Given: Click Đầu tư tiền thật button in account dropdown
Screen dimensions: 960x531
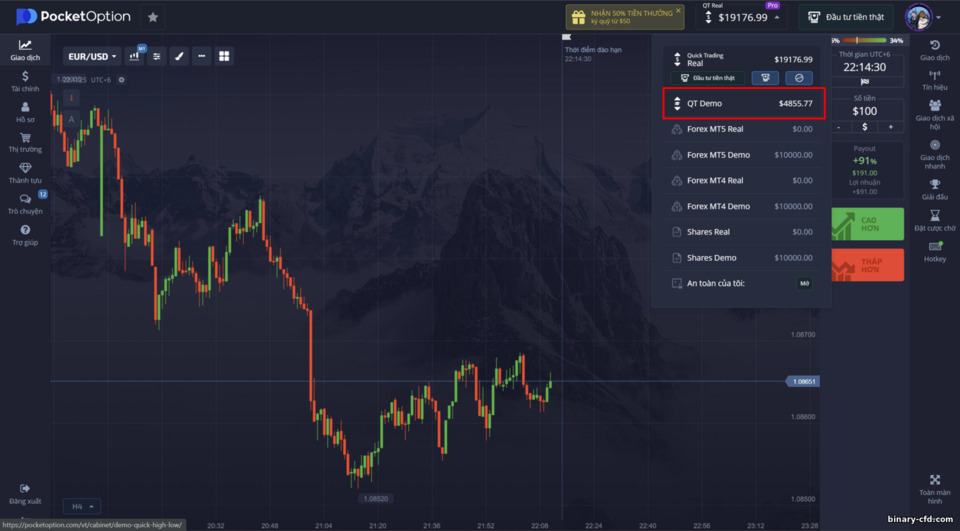Looking at the screenshot, I should pos(708,78).
